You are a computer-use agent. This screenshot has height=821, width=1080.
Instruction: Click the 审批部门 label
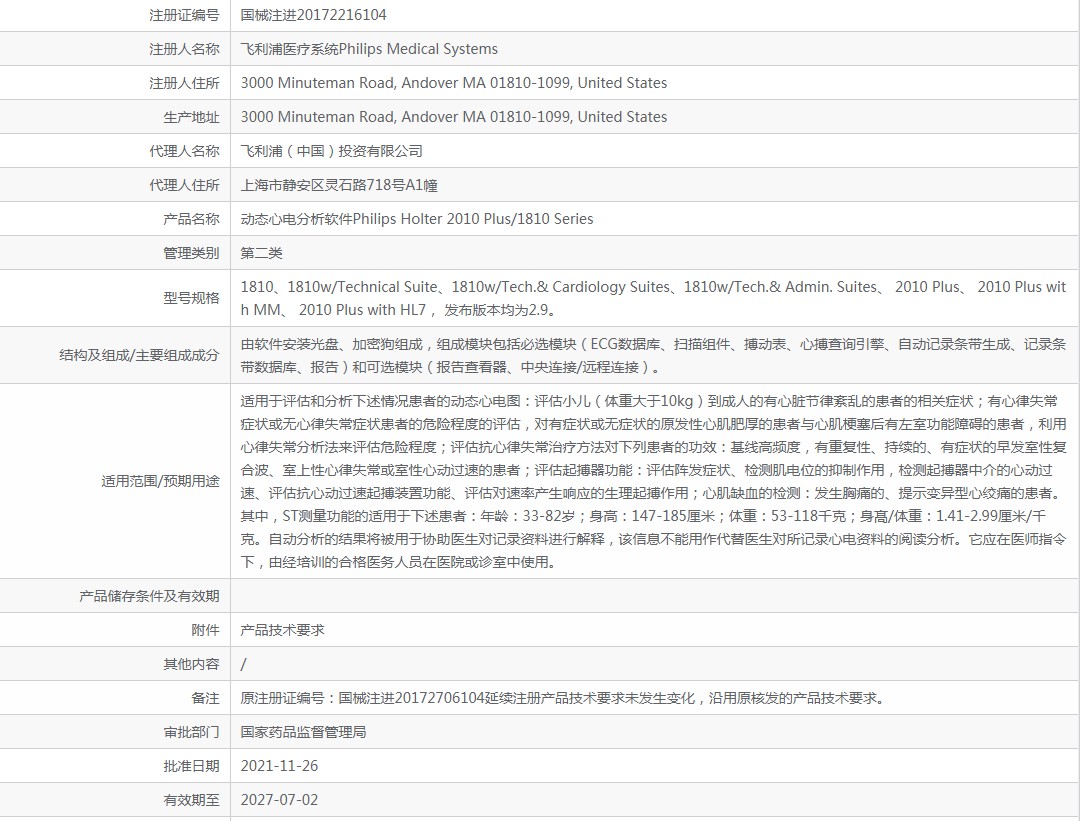tap(191, 732)
